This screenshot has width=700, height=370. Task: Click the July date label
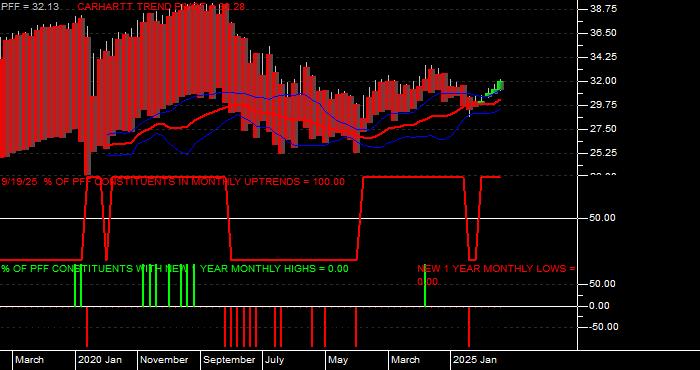click(x=275, y=360)
